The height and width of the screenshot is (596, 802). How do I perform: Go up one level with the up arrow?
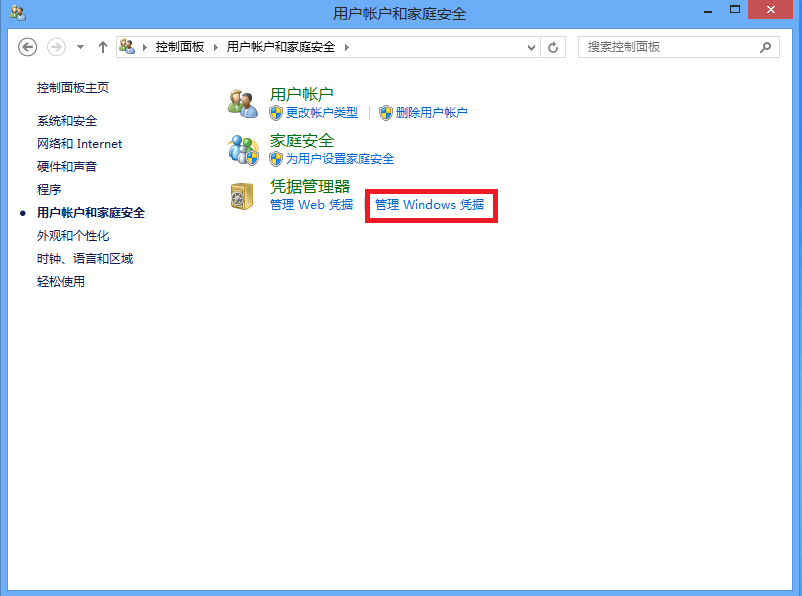point(103,47)
